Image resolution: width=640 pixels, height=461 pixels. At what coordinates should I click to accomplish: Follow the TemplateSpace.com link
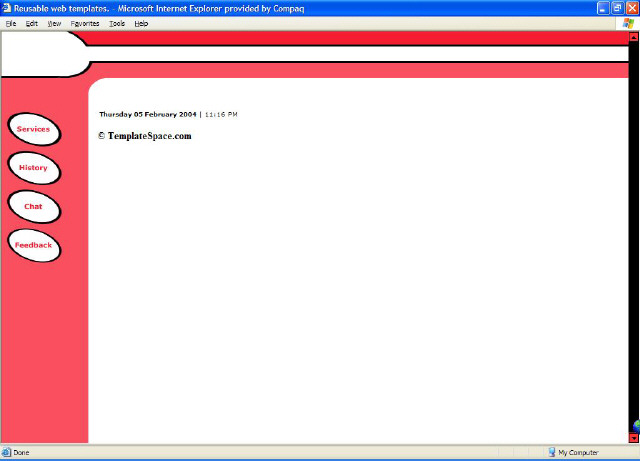point(149,136)
